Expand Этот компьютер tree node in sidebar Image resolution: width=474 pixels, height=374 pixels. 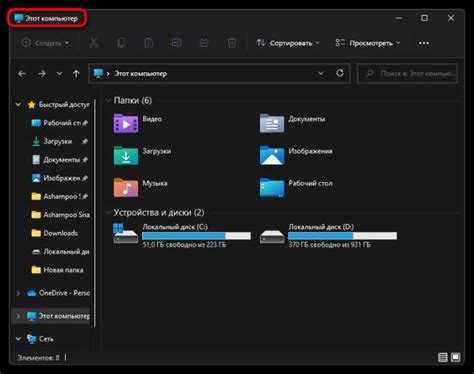(18, 316)
